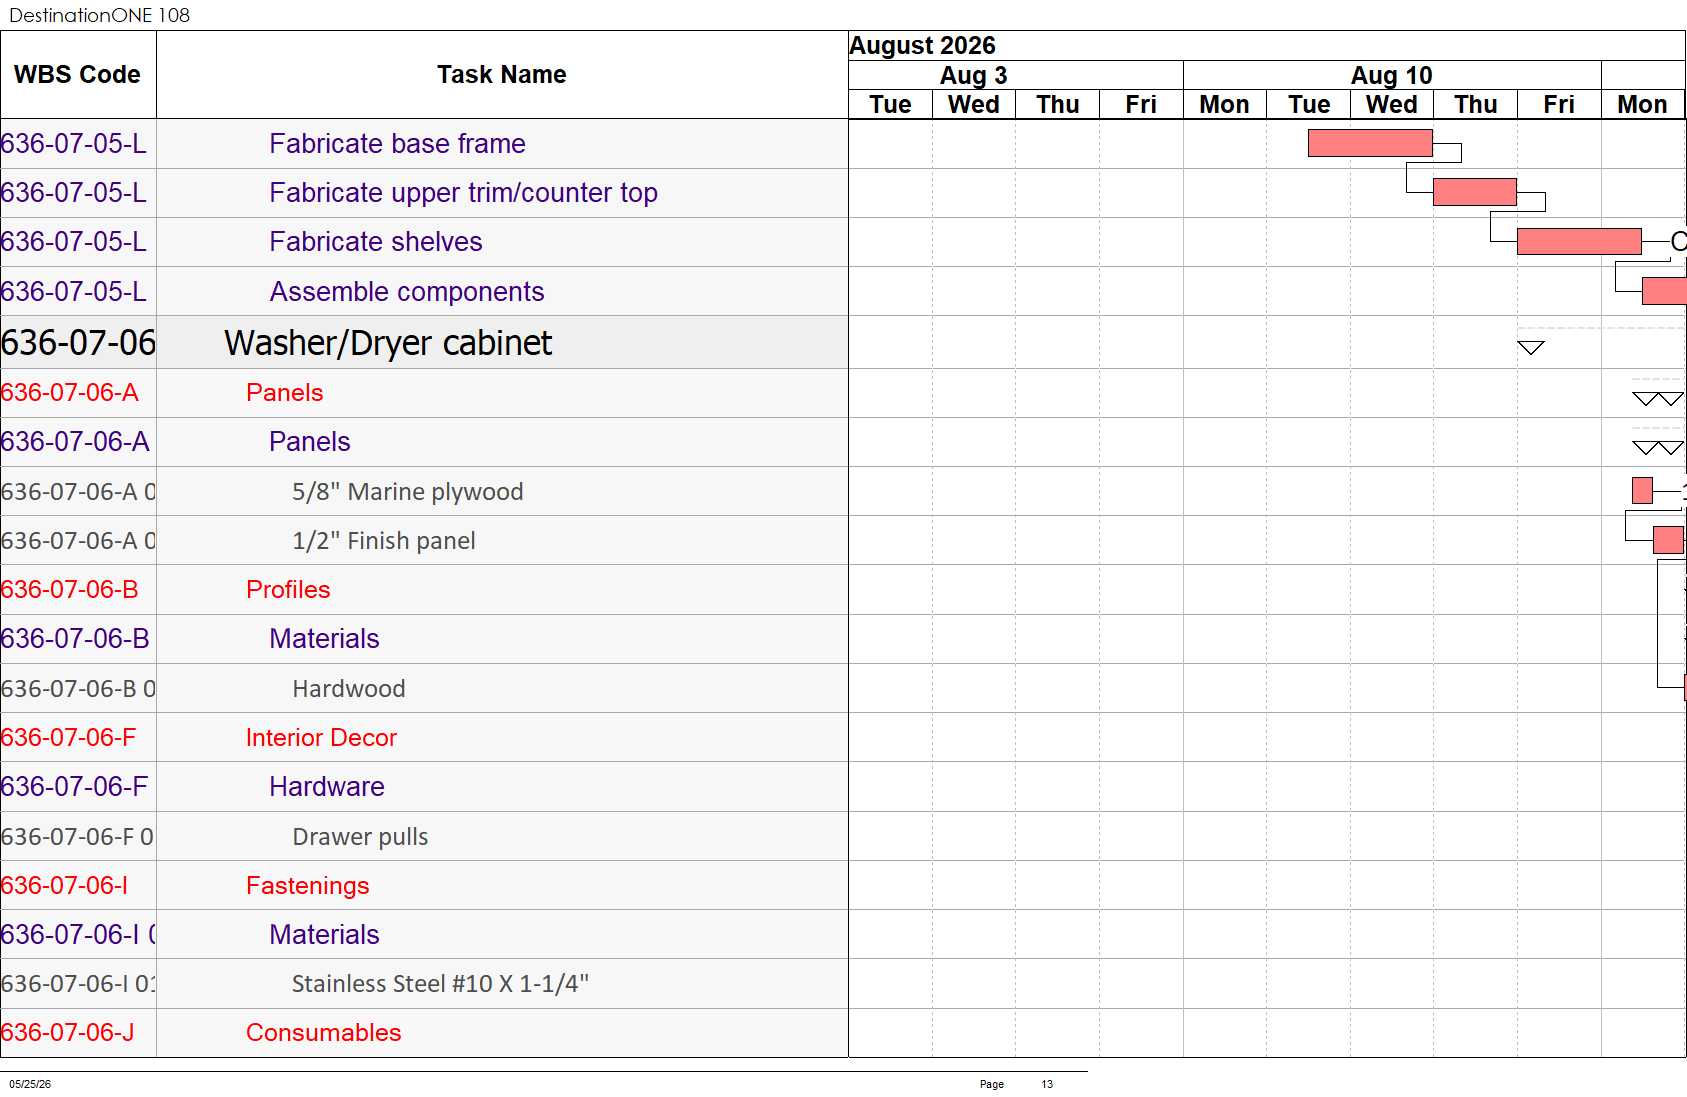Click the Stainless Steel #10 X 1-1/4" row
Screen dimensions: 1687x1097
point(424,984)
